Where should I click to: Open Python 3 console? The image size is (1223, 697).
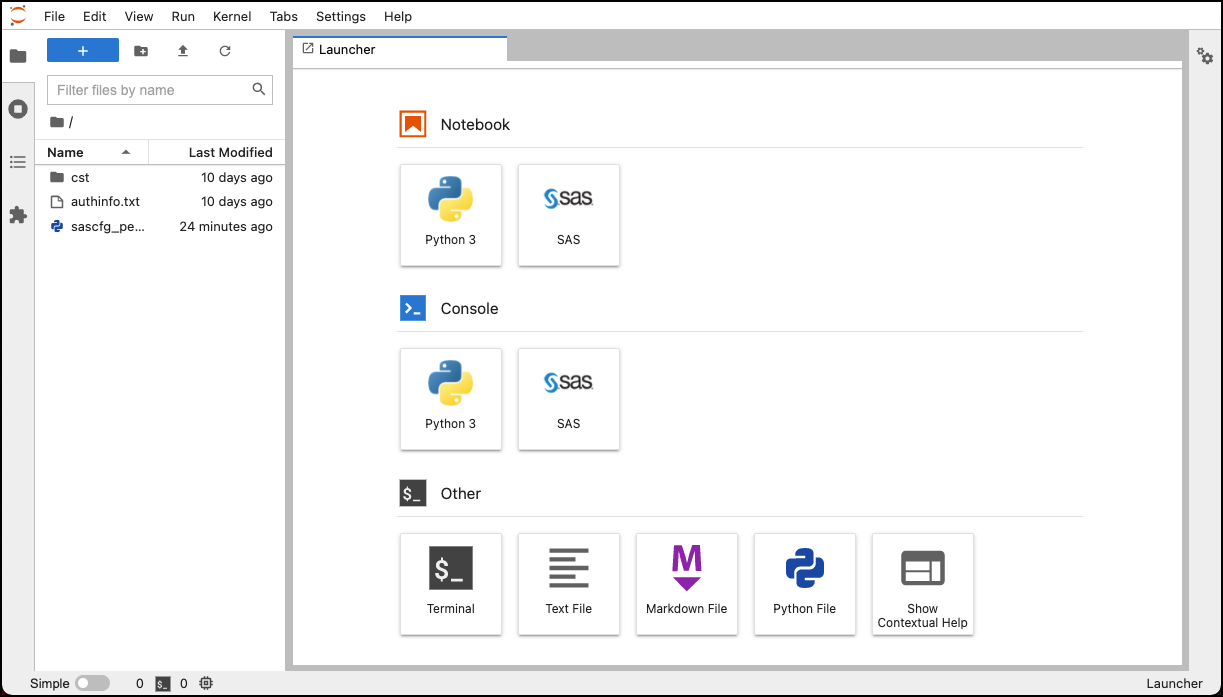[x=451, y=399]
